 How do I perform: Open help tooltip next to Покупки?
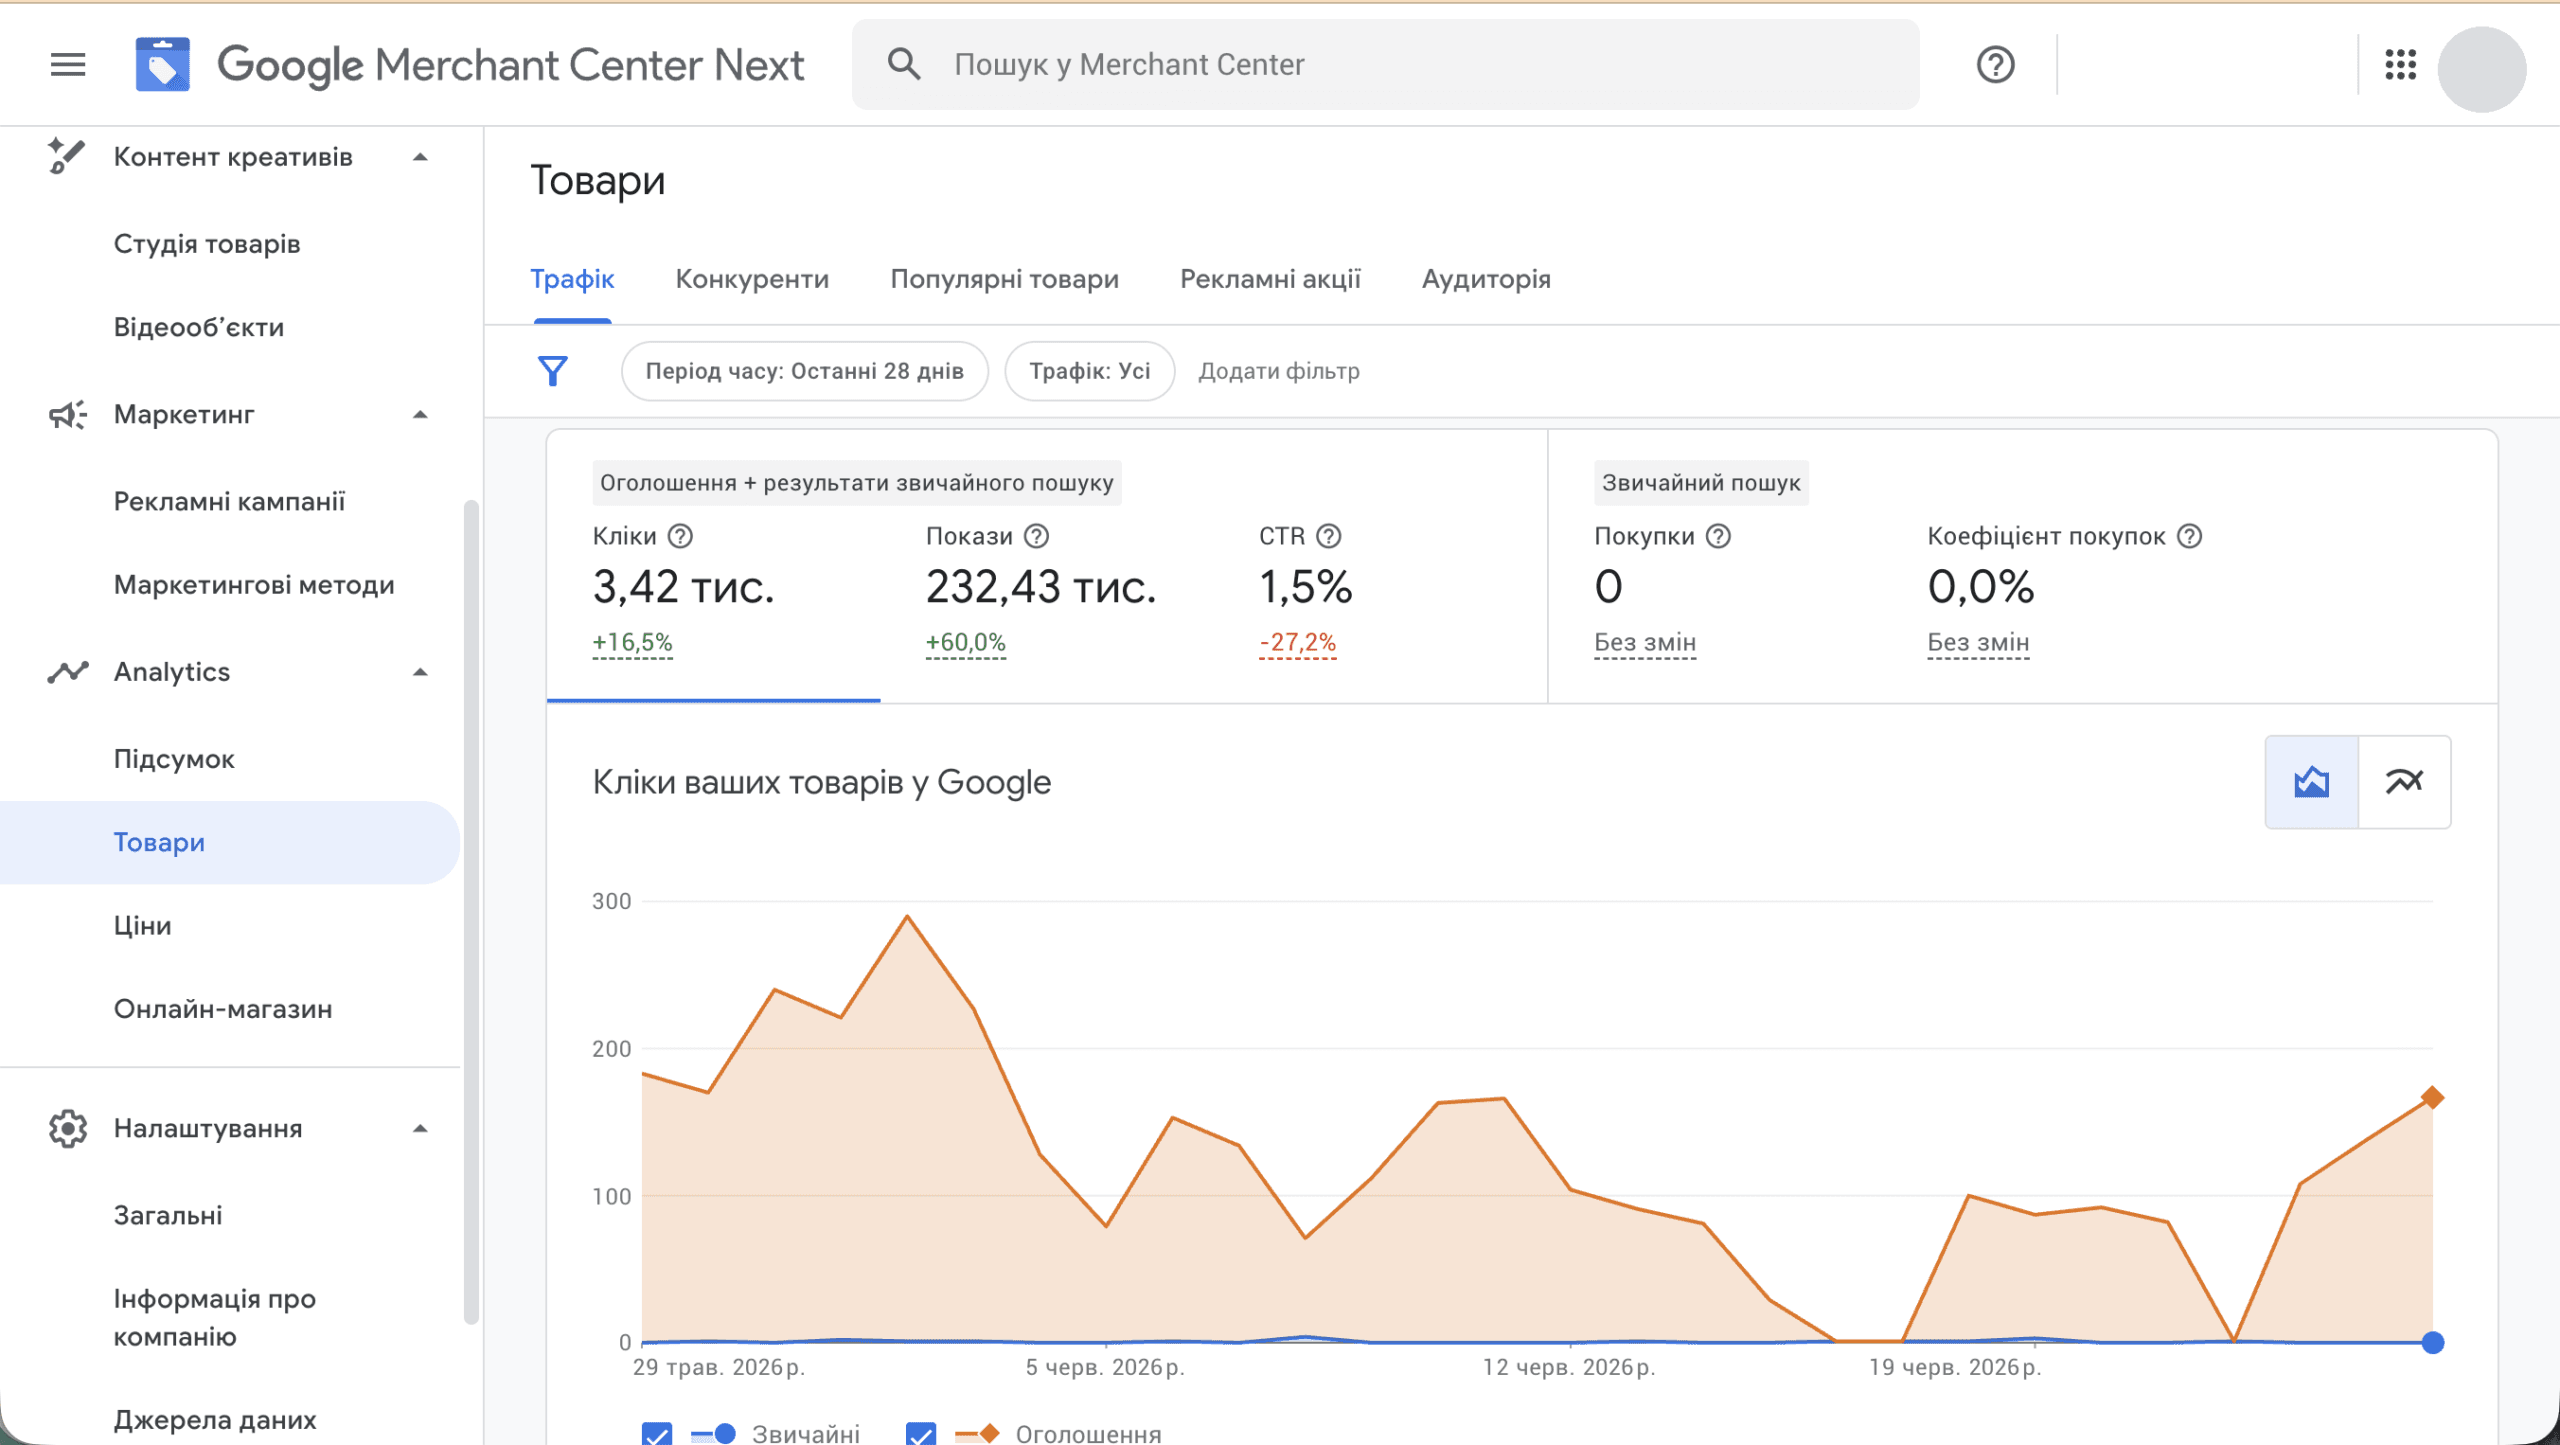1718,536
